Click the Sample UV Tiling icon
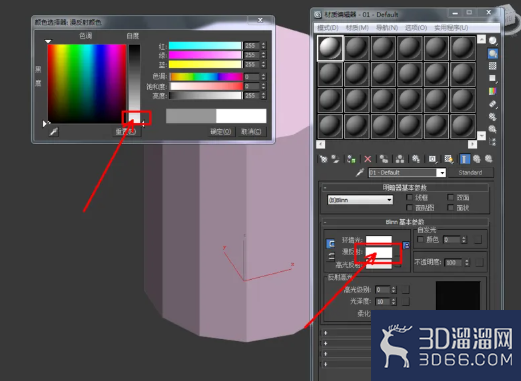 tap(493, 78)
